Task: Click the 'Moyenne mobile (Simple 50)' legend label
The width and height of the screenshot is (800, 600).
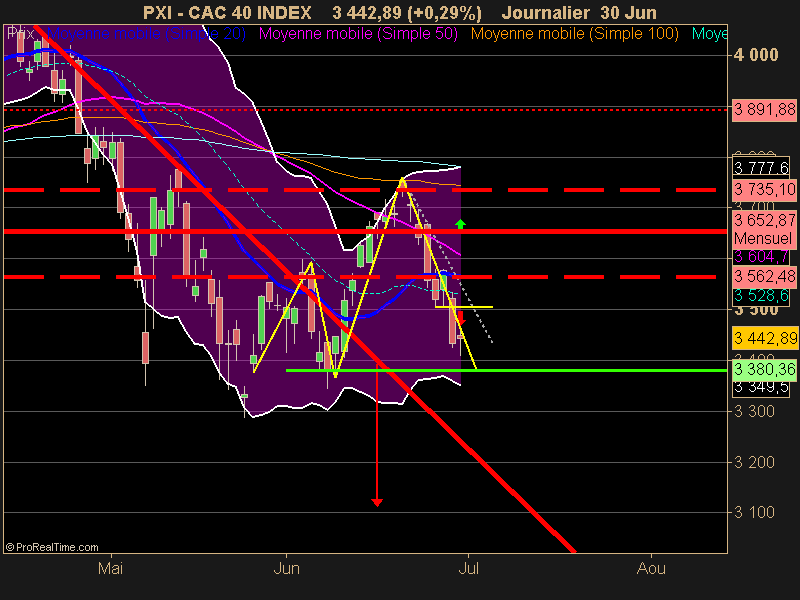Action: [358, 34]
